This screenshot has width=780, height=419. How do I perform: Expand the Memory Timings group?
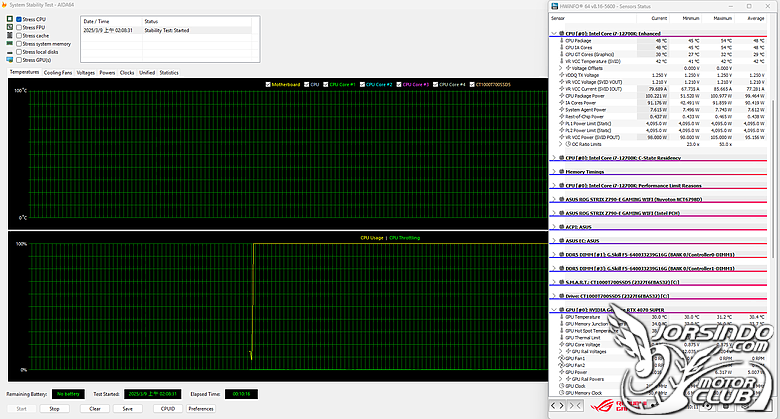(x=554, y=172)
